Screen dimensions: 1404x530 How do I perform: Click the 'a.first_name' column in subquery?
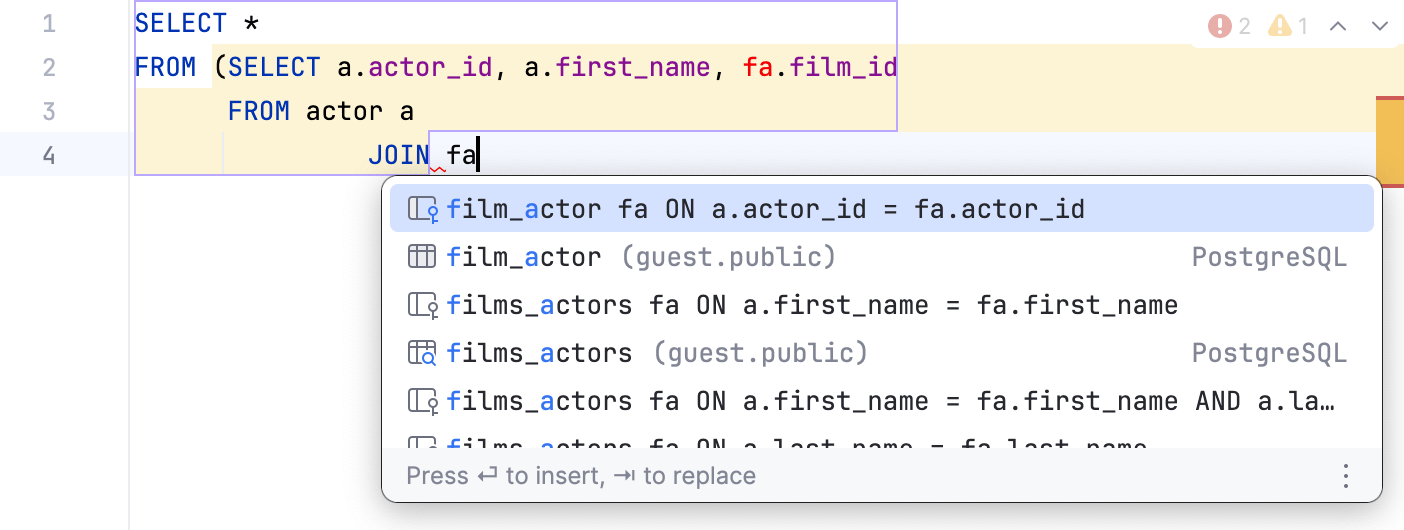(x=634, y=67)
